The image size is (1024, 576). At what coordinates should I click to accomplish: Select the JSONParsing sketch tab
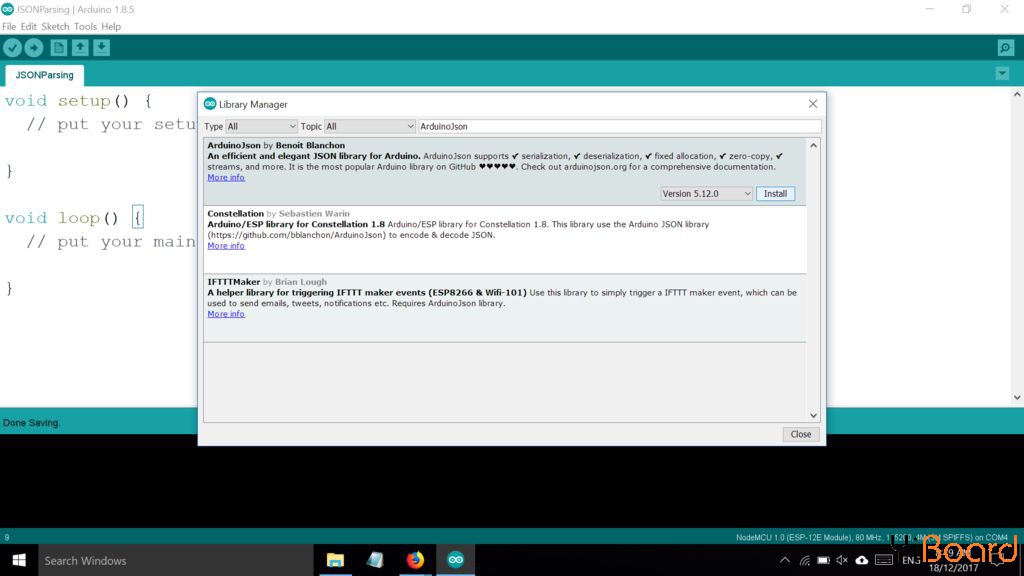point(44,75)
